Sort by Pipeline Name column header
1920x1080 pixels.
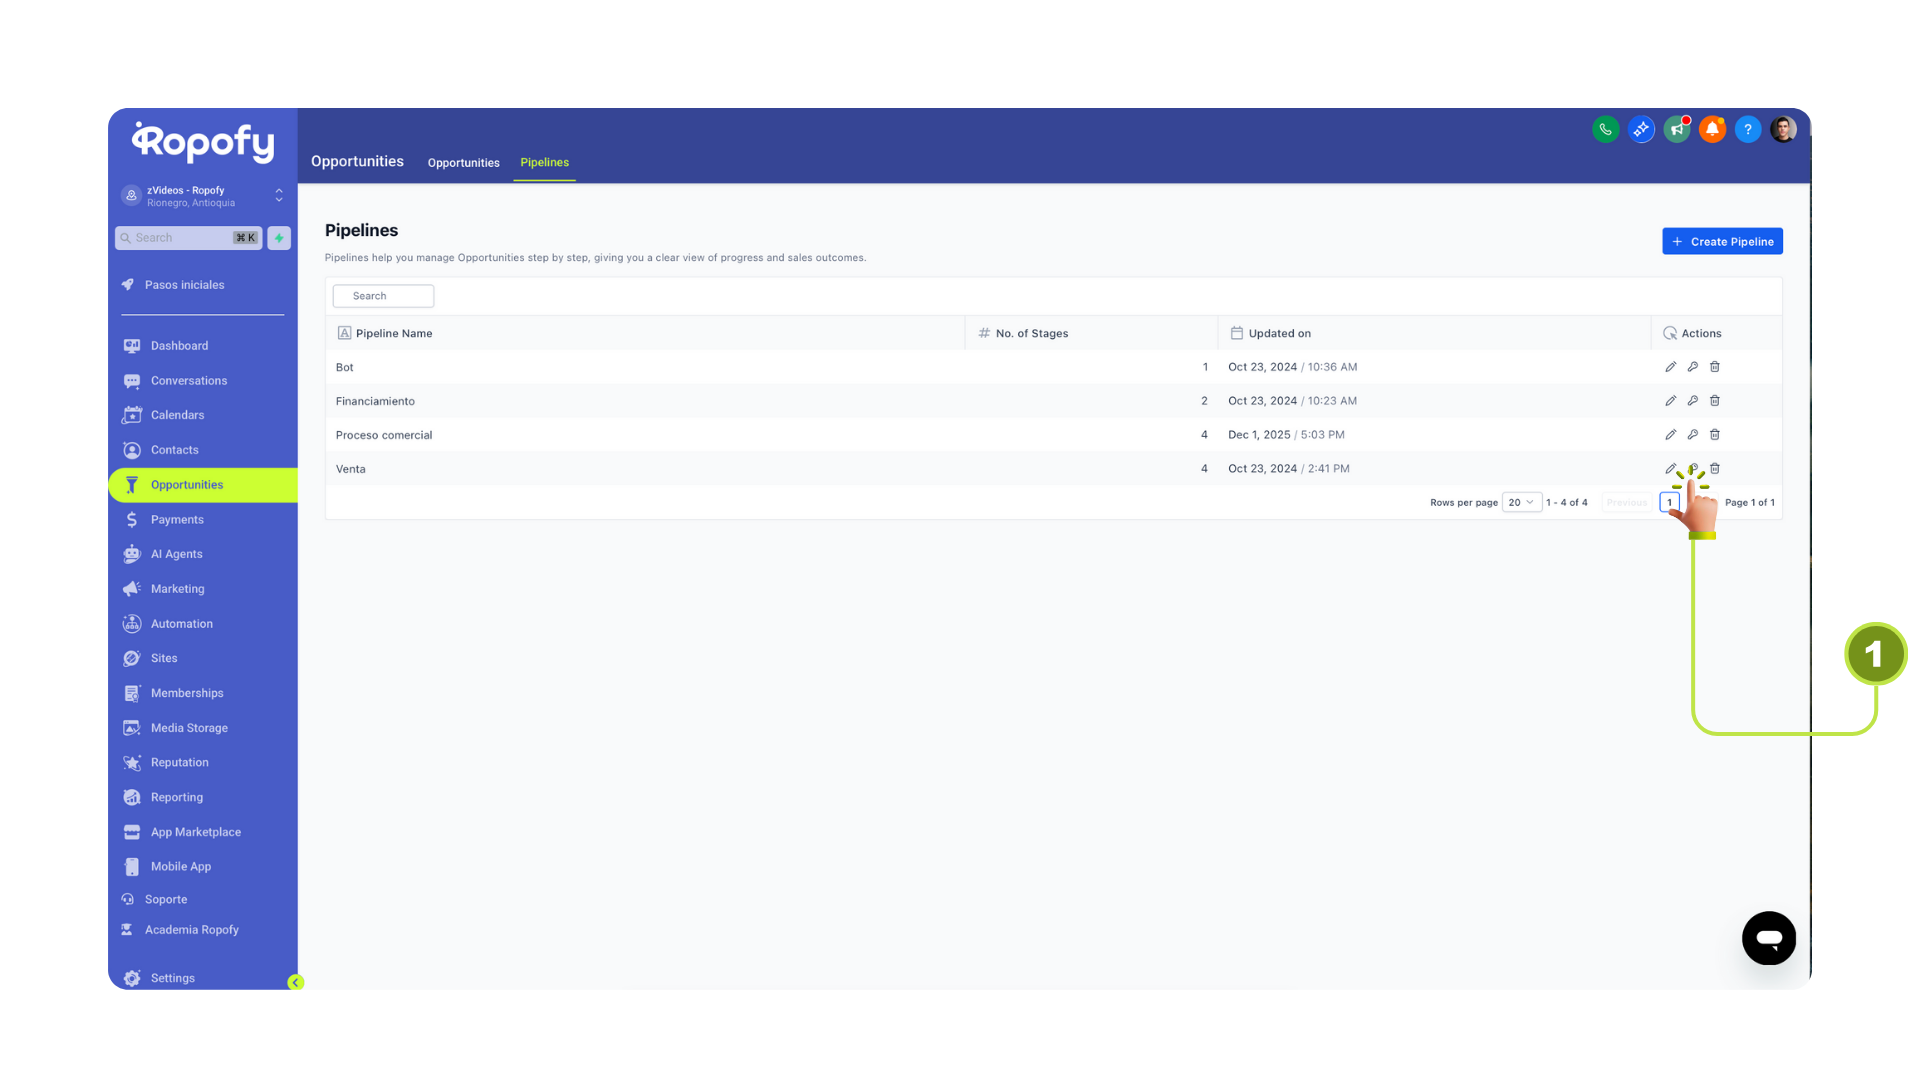coord(394,334)
